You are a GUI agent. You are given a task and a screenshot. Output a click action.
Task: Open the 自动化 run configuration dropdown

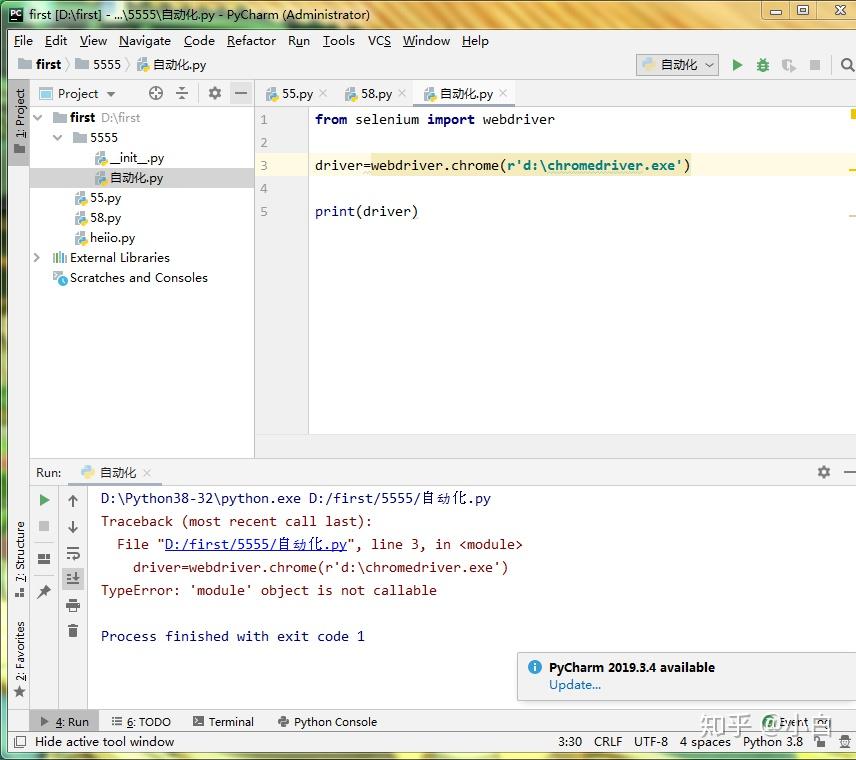pos(677,65)
